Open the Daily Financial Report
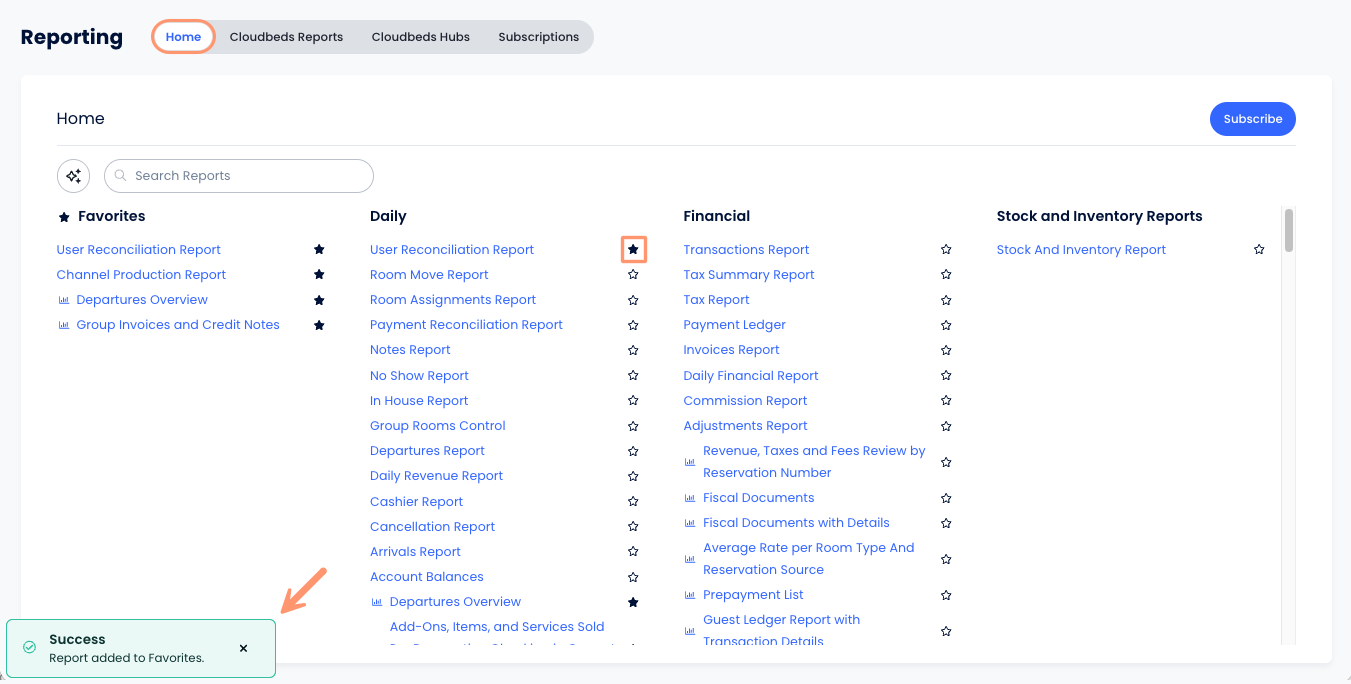The height and width of the screenshot is (684, 1351). (x=751, y=376)
